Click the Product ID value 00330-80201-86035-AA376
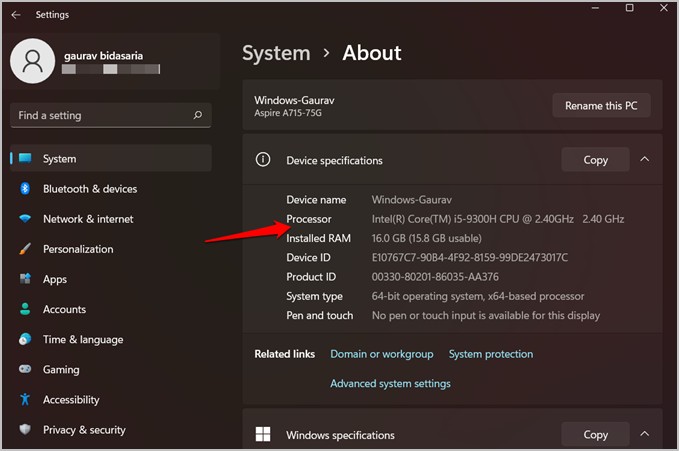679x451 pixels. click(435, 276)
